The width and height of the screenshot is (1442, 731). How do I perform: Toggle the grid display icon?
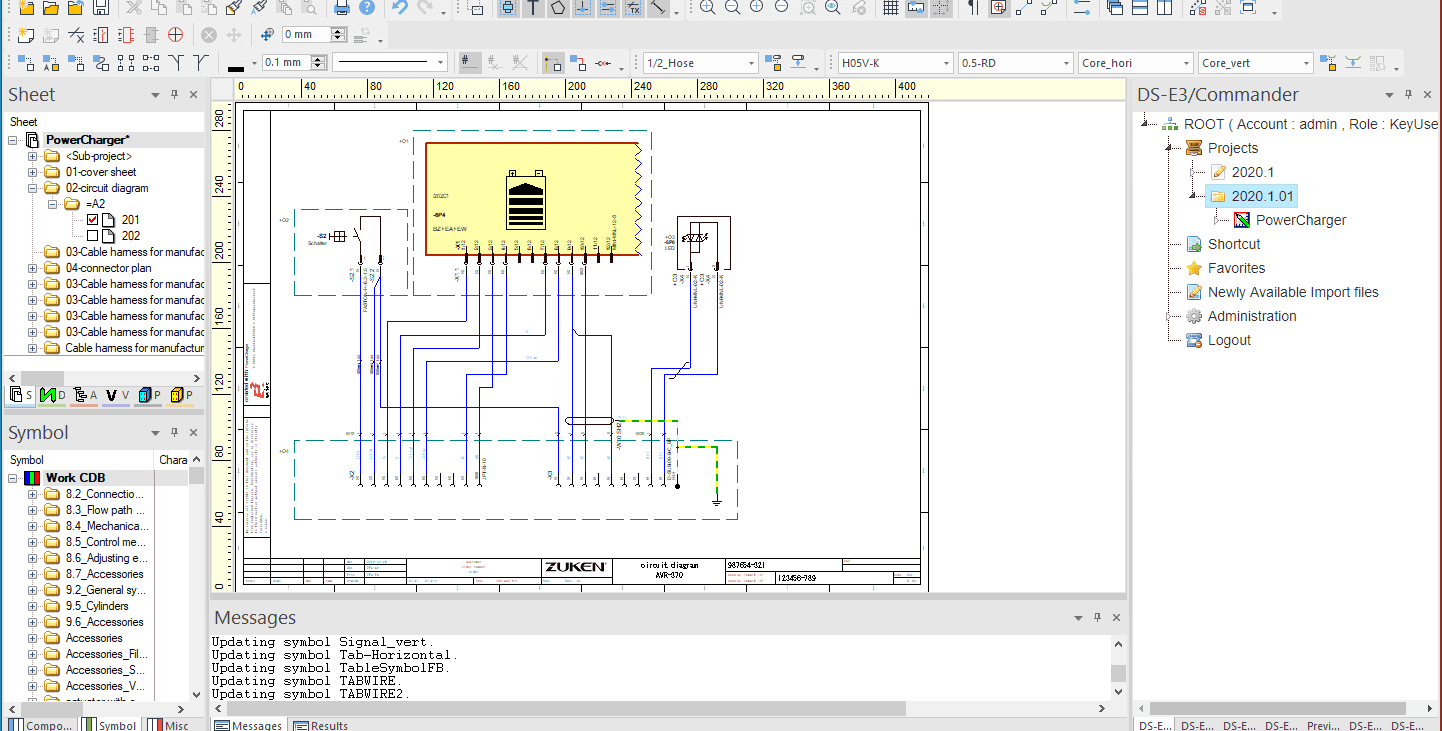tap(891, 8)
